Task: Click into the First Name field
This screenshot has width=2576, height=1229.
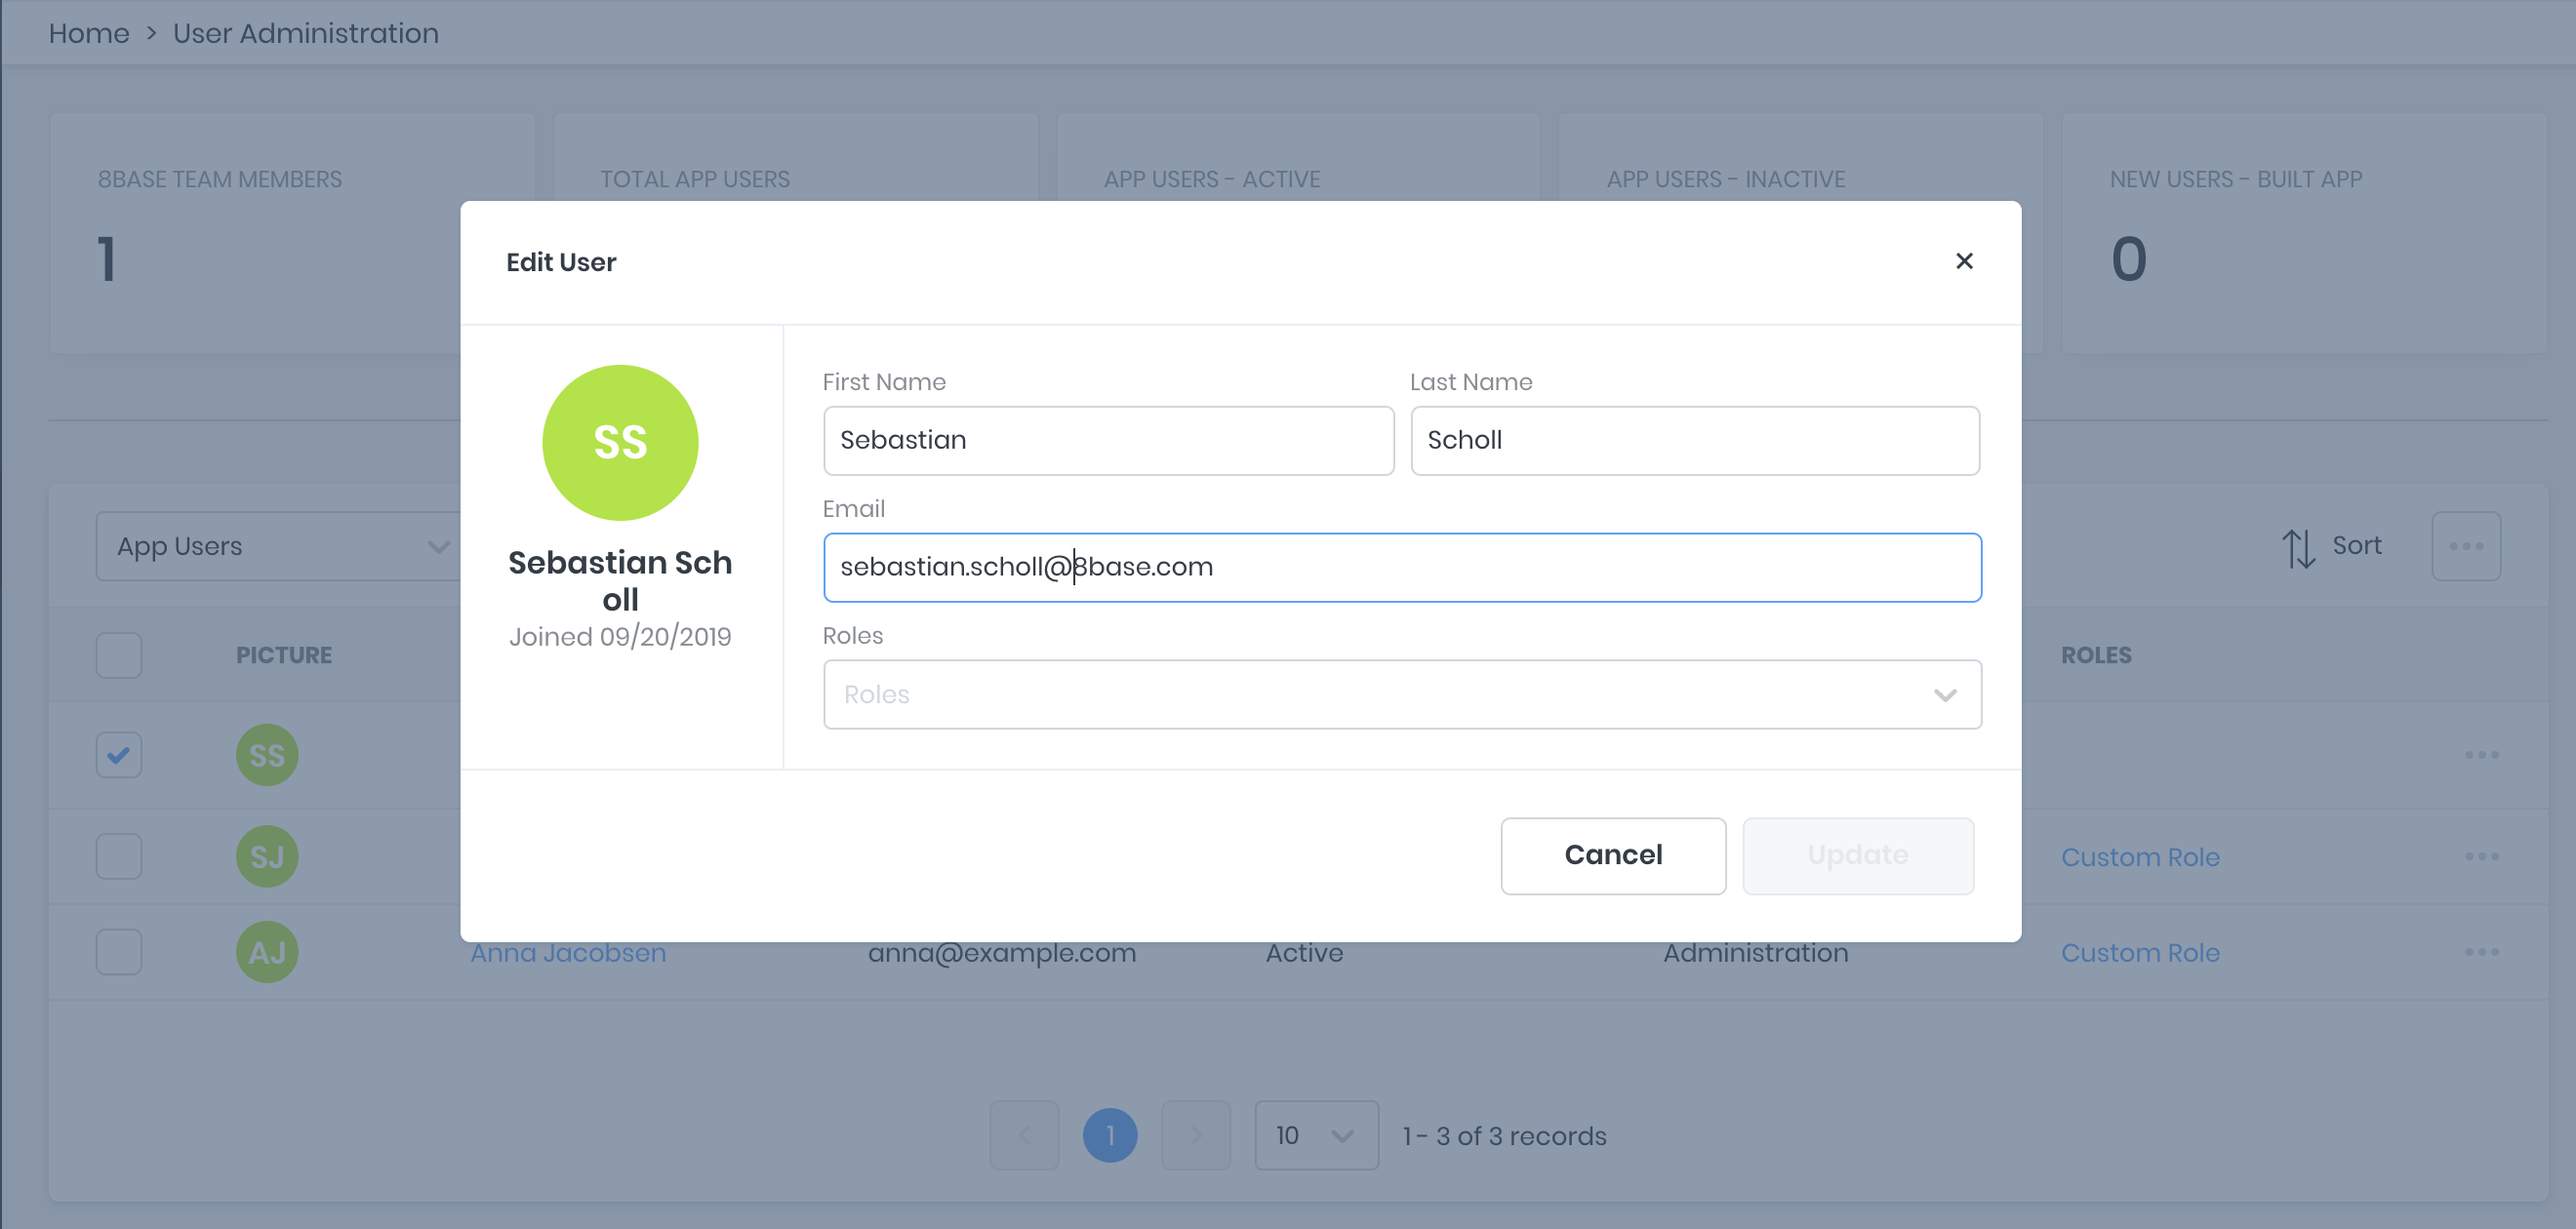Action: tap(1107, 440)
